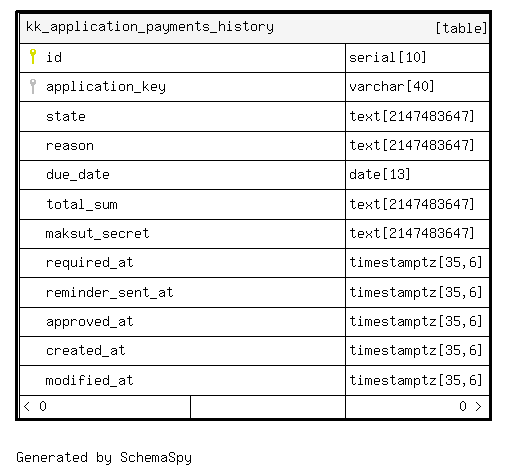The height and width of the screenshot is (476, 508).
Task: Click the serial[10] type cell
Action: (417, 58)
